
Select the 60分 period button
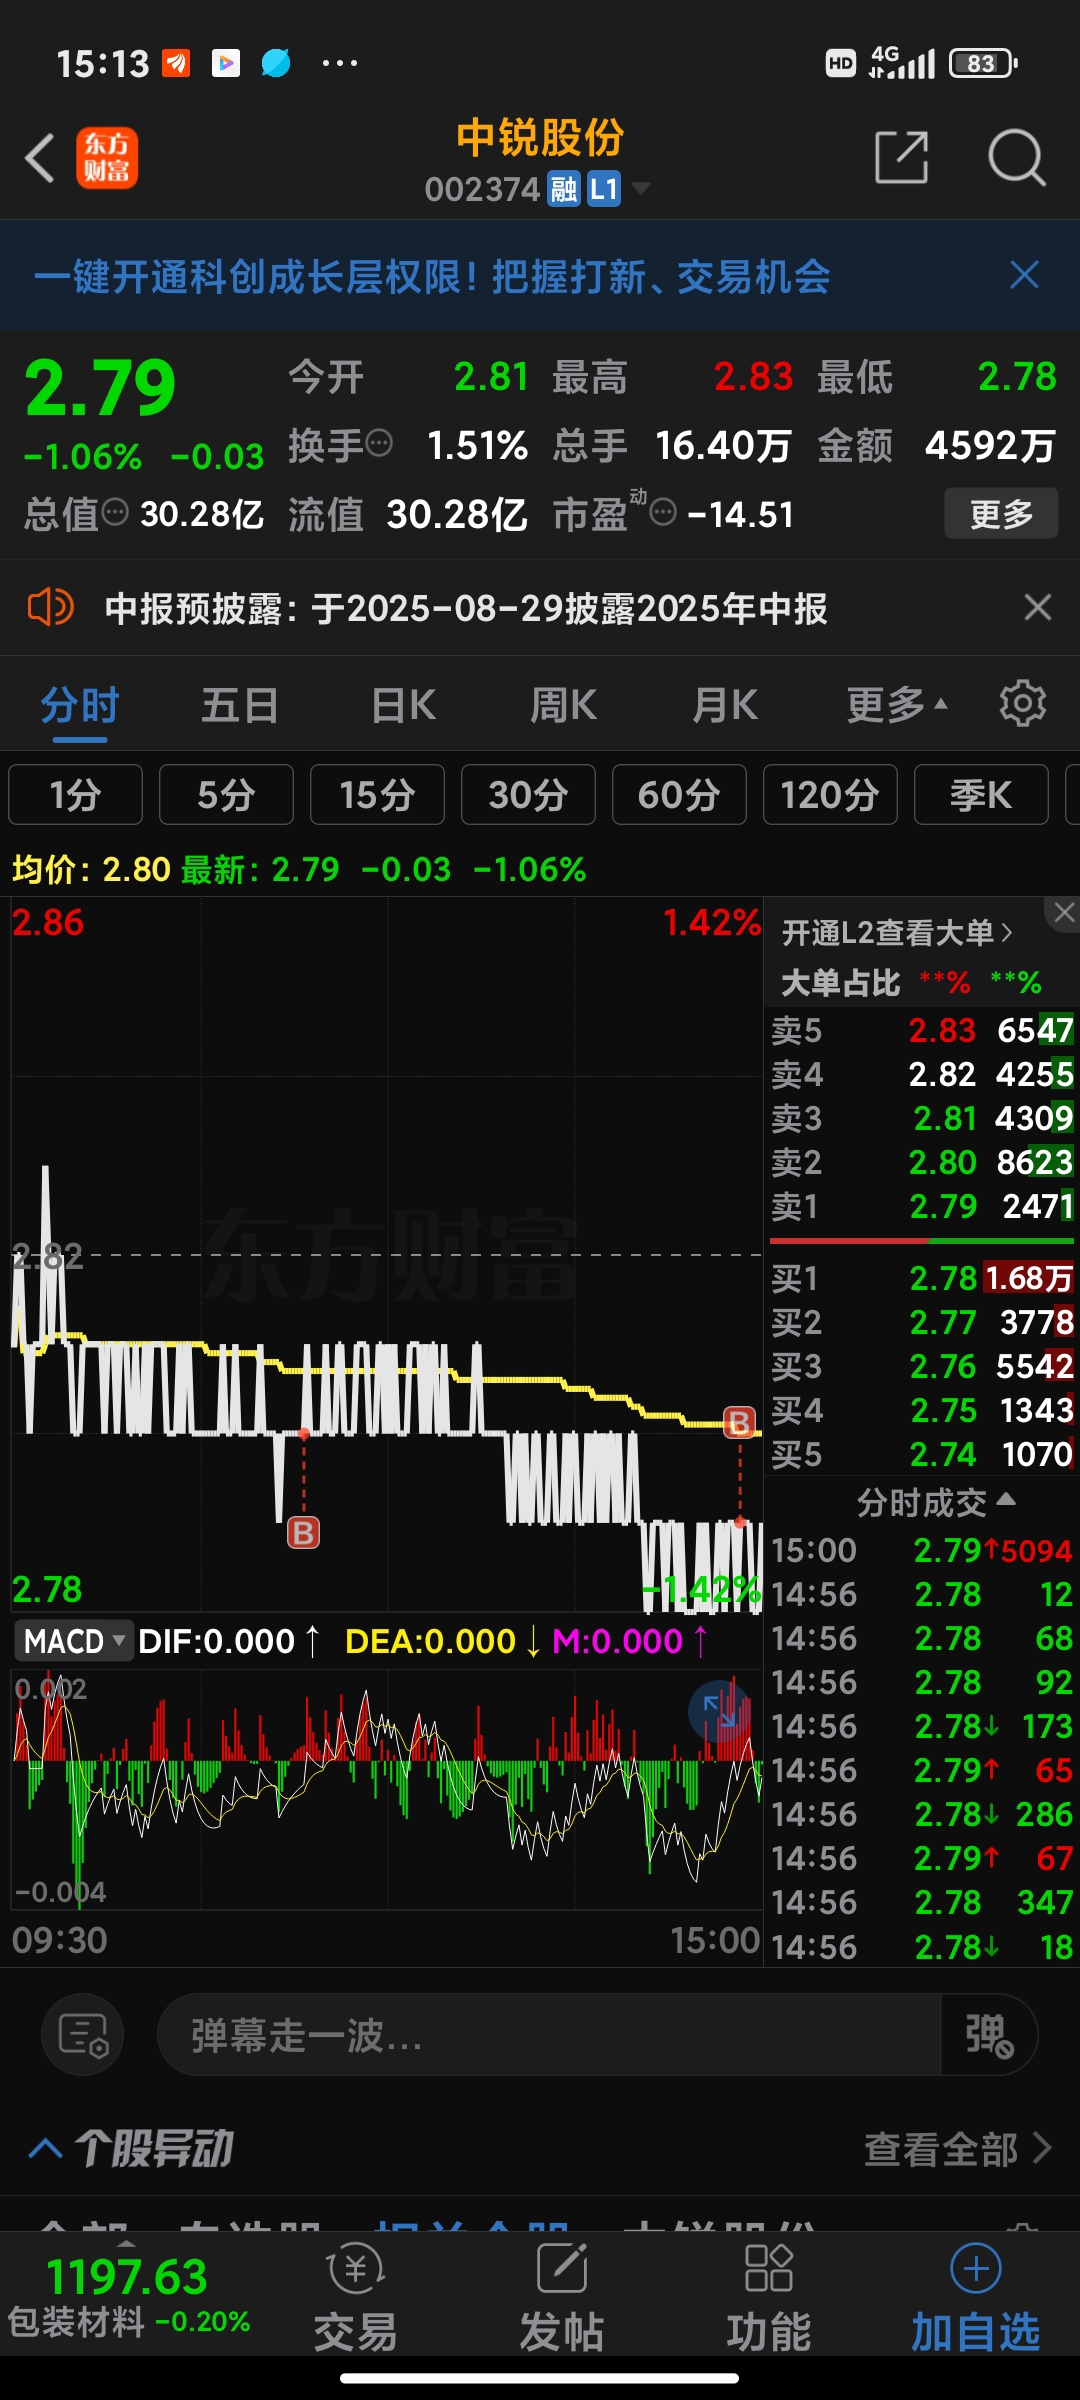click(679, 795)
